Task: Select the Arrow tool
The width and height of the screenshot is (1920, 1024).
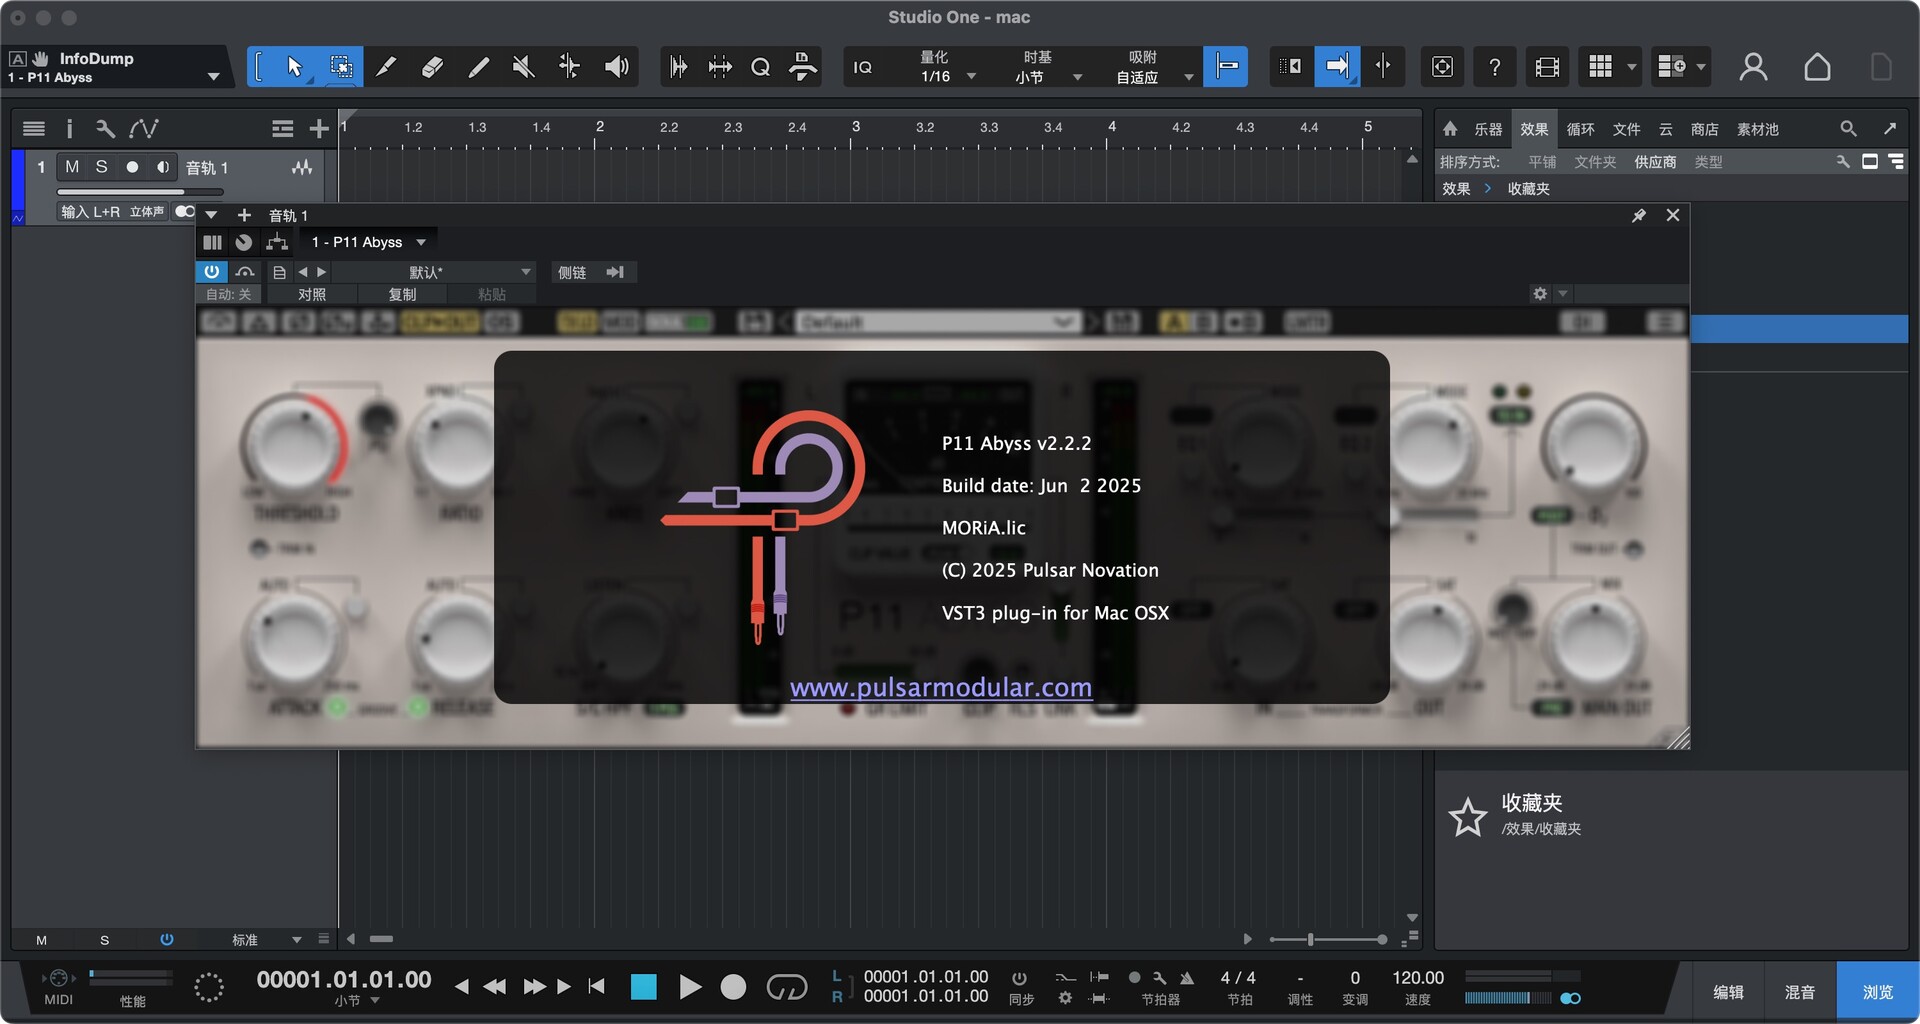Action: click(293, 67)
